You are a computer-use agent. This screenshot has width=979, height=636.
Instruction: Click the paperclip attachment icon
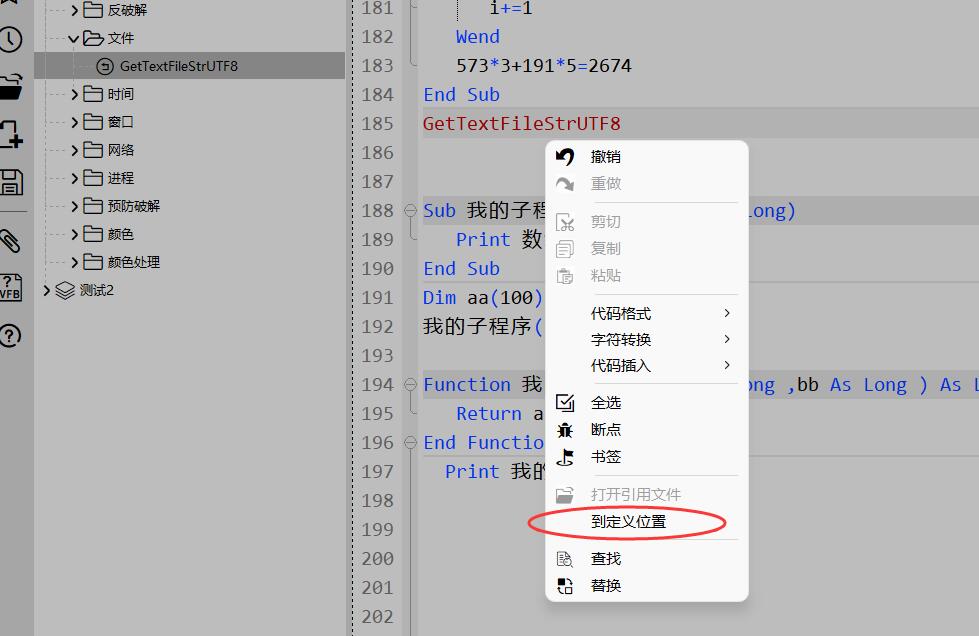click(x=10, y=240)
